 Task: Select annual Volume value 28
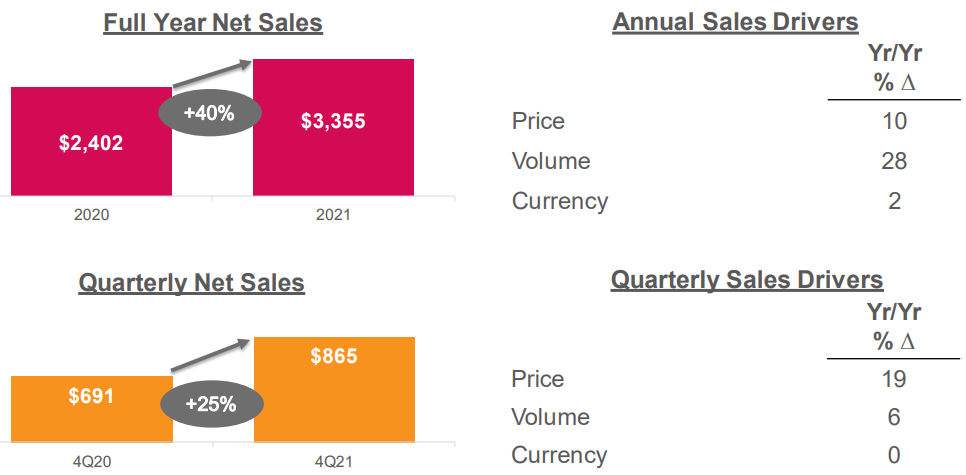tap(895, 161)
